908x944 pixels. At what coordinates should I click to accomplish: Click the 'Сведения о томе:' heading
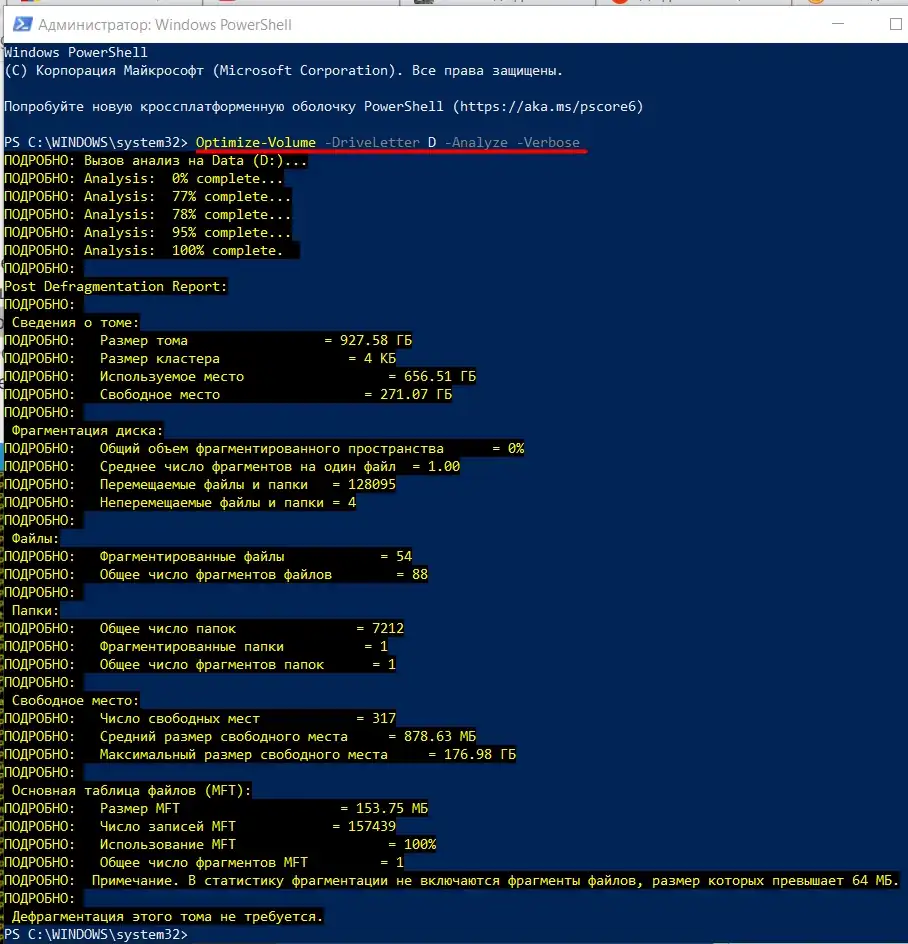[75, 323]
